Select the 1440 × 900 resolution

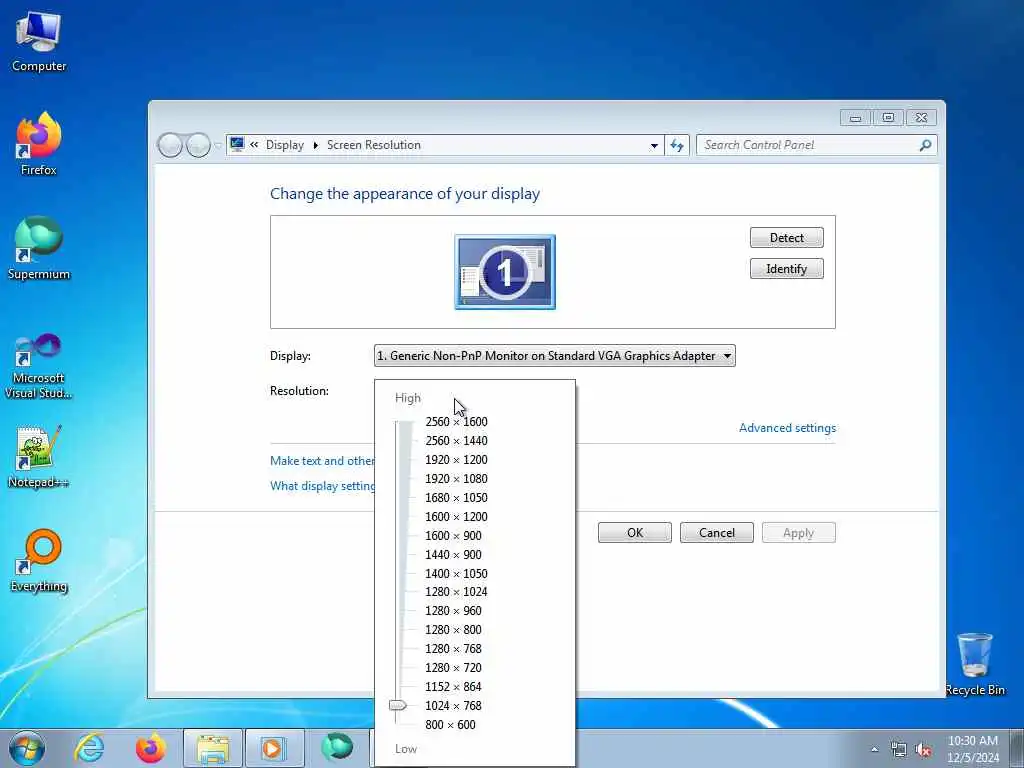click(x=453, y=554)
